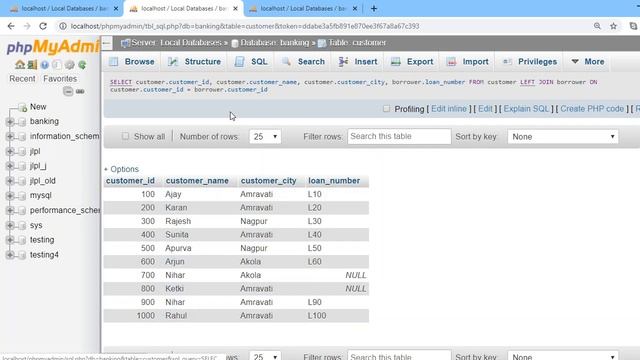Expand the jlpl_old database node
This screenshot has width=640, height=360.
(10, 181)
